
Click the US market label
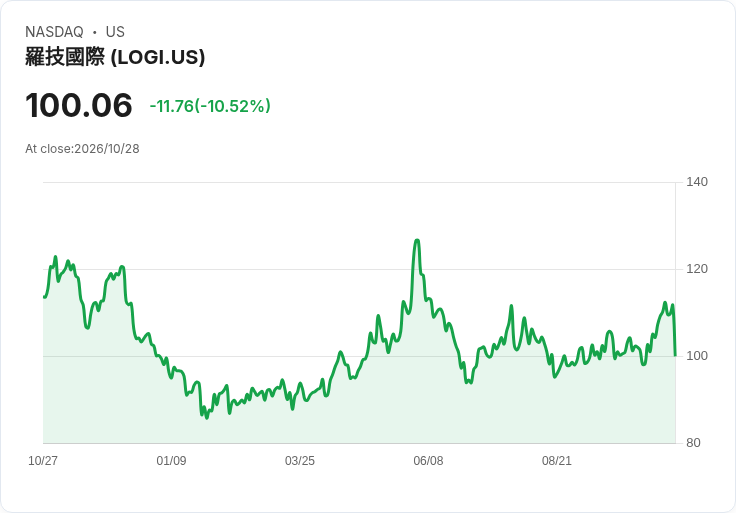point(115,32)
